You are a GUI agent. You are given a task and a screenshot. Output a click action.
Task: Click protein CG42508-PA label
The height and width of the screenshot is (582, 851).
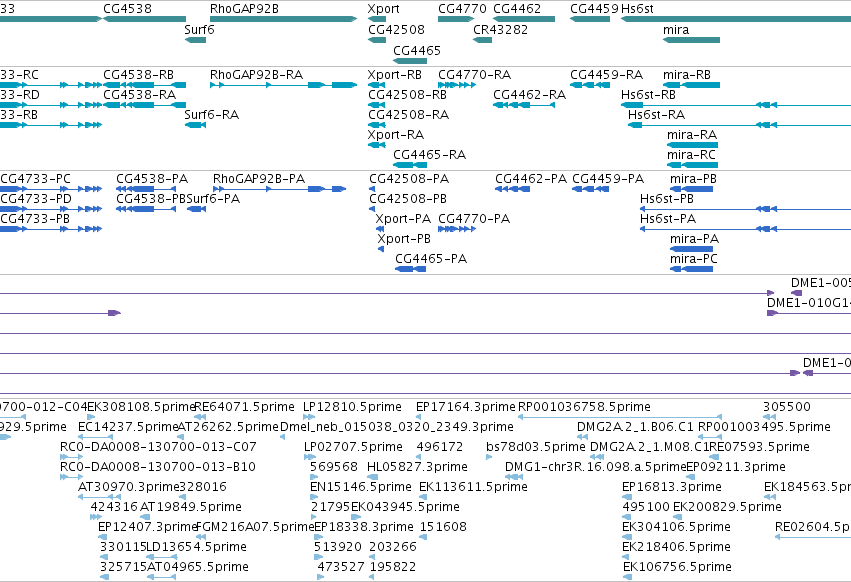coord(409,179)
